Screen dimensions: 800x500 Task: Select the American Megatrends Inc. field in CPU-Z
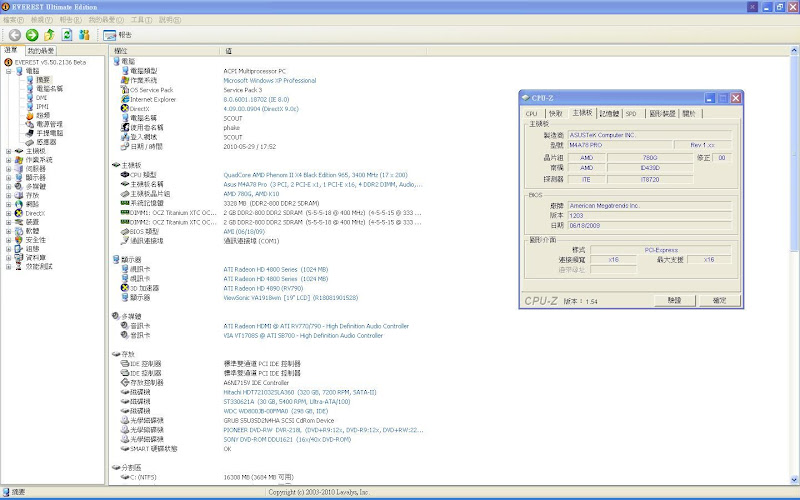649,206
